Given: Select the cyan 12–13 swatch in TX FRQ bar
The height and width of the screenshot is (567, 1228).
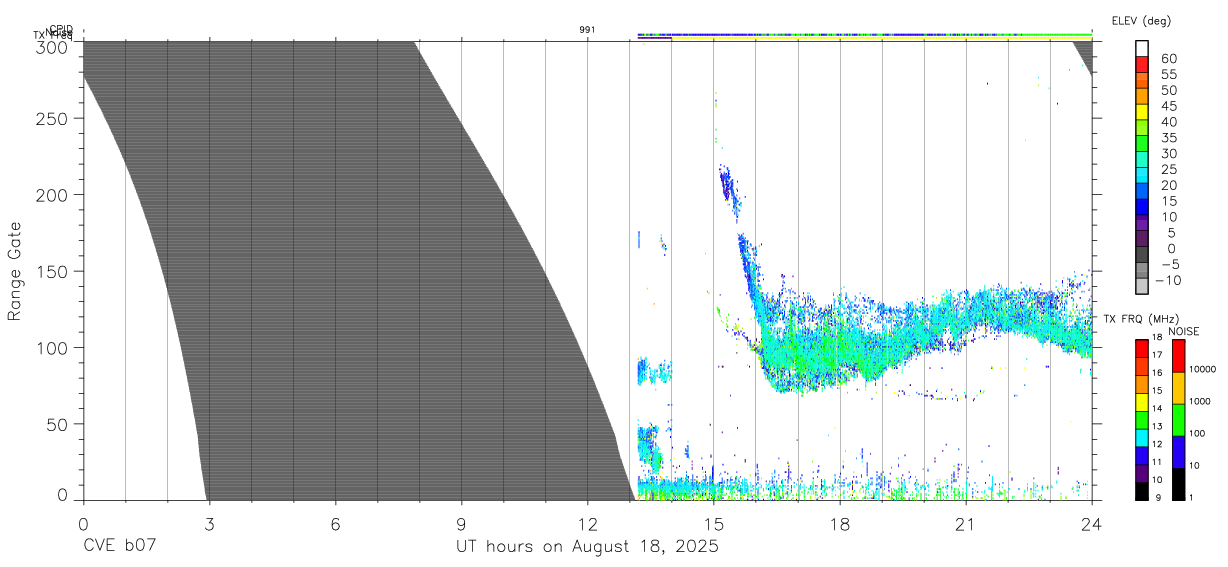Looking at the screenshot, I should (x=1141, y=437).
